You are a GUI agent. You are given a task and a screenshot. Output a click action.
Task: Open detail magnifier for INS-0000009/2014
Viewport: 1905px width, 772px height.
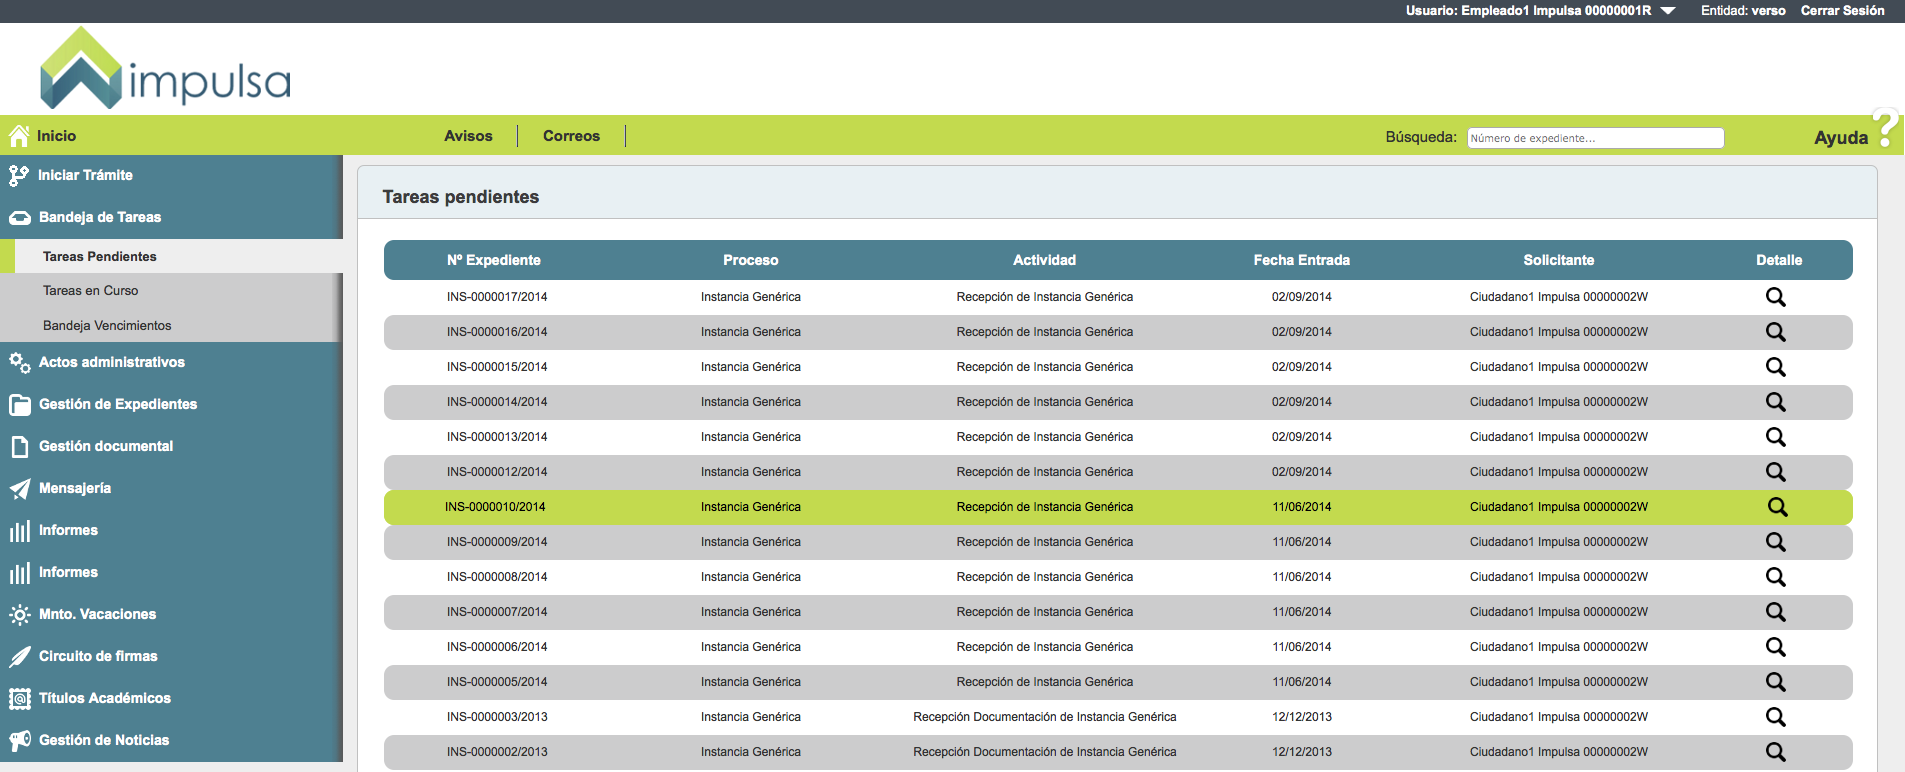(x=1775, y=542)
